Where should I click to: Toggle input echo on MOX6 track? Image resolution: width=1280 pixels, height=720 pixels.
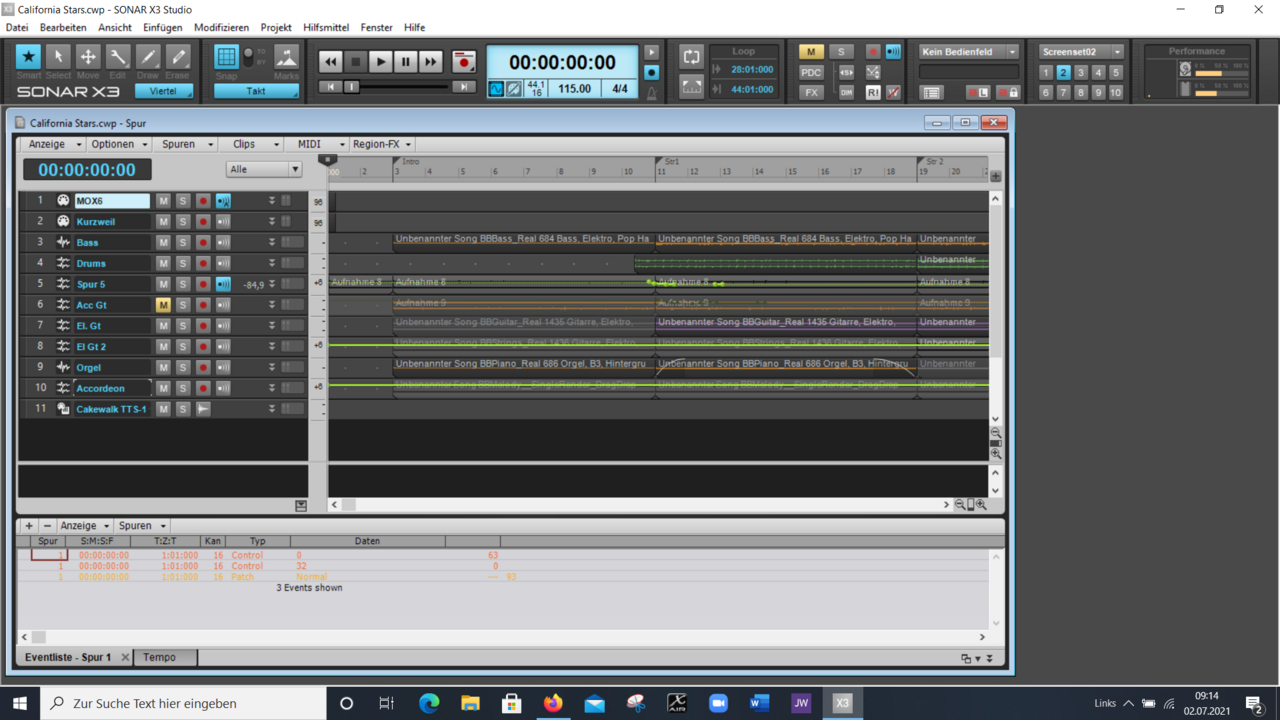(223, 201)
